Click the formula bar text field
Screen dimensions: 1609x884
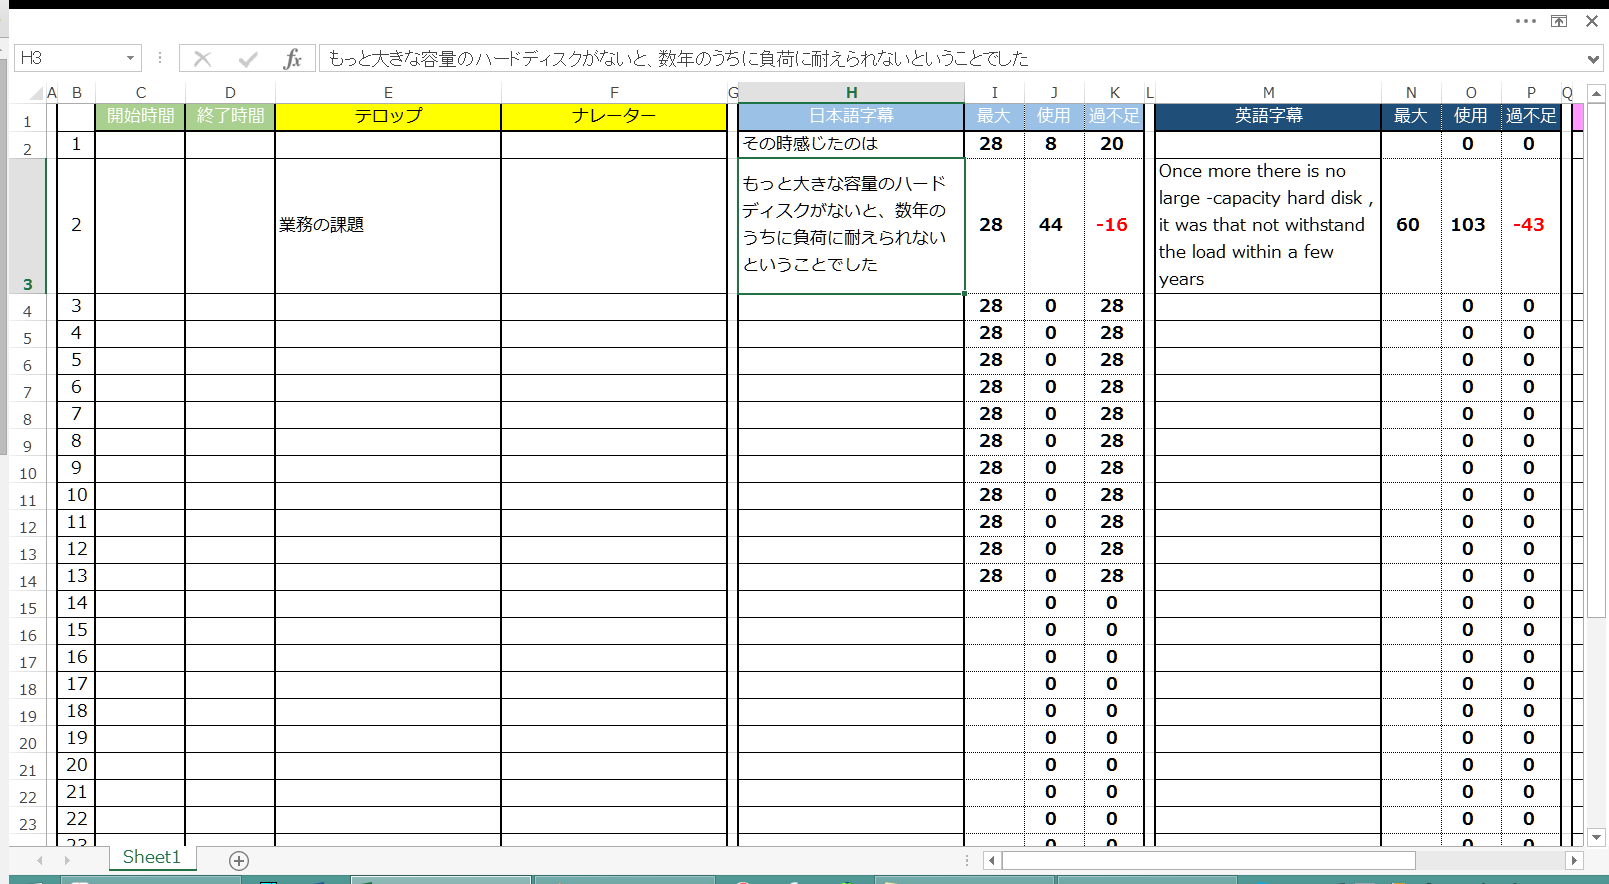950,59
